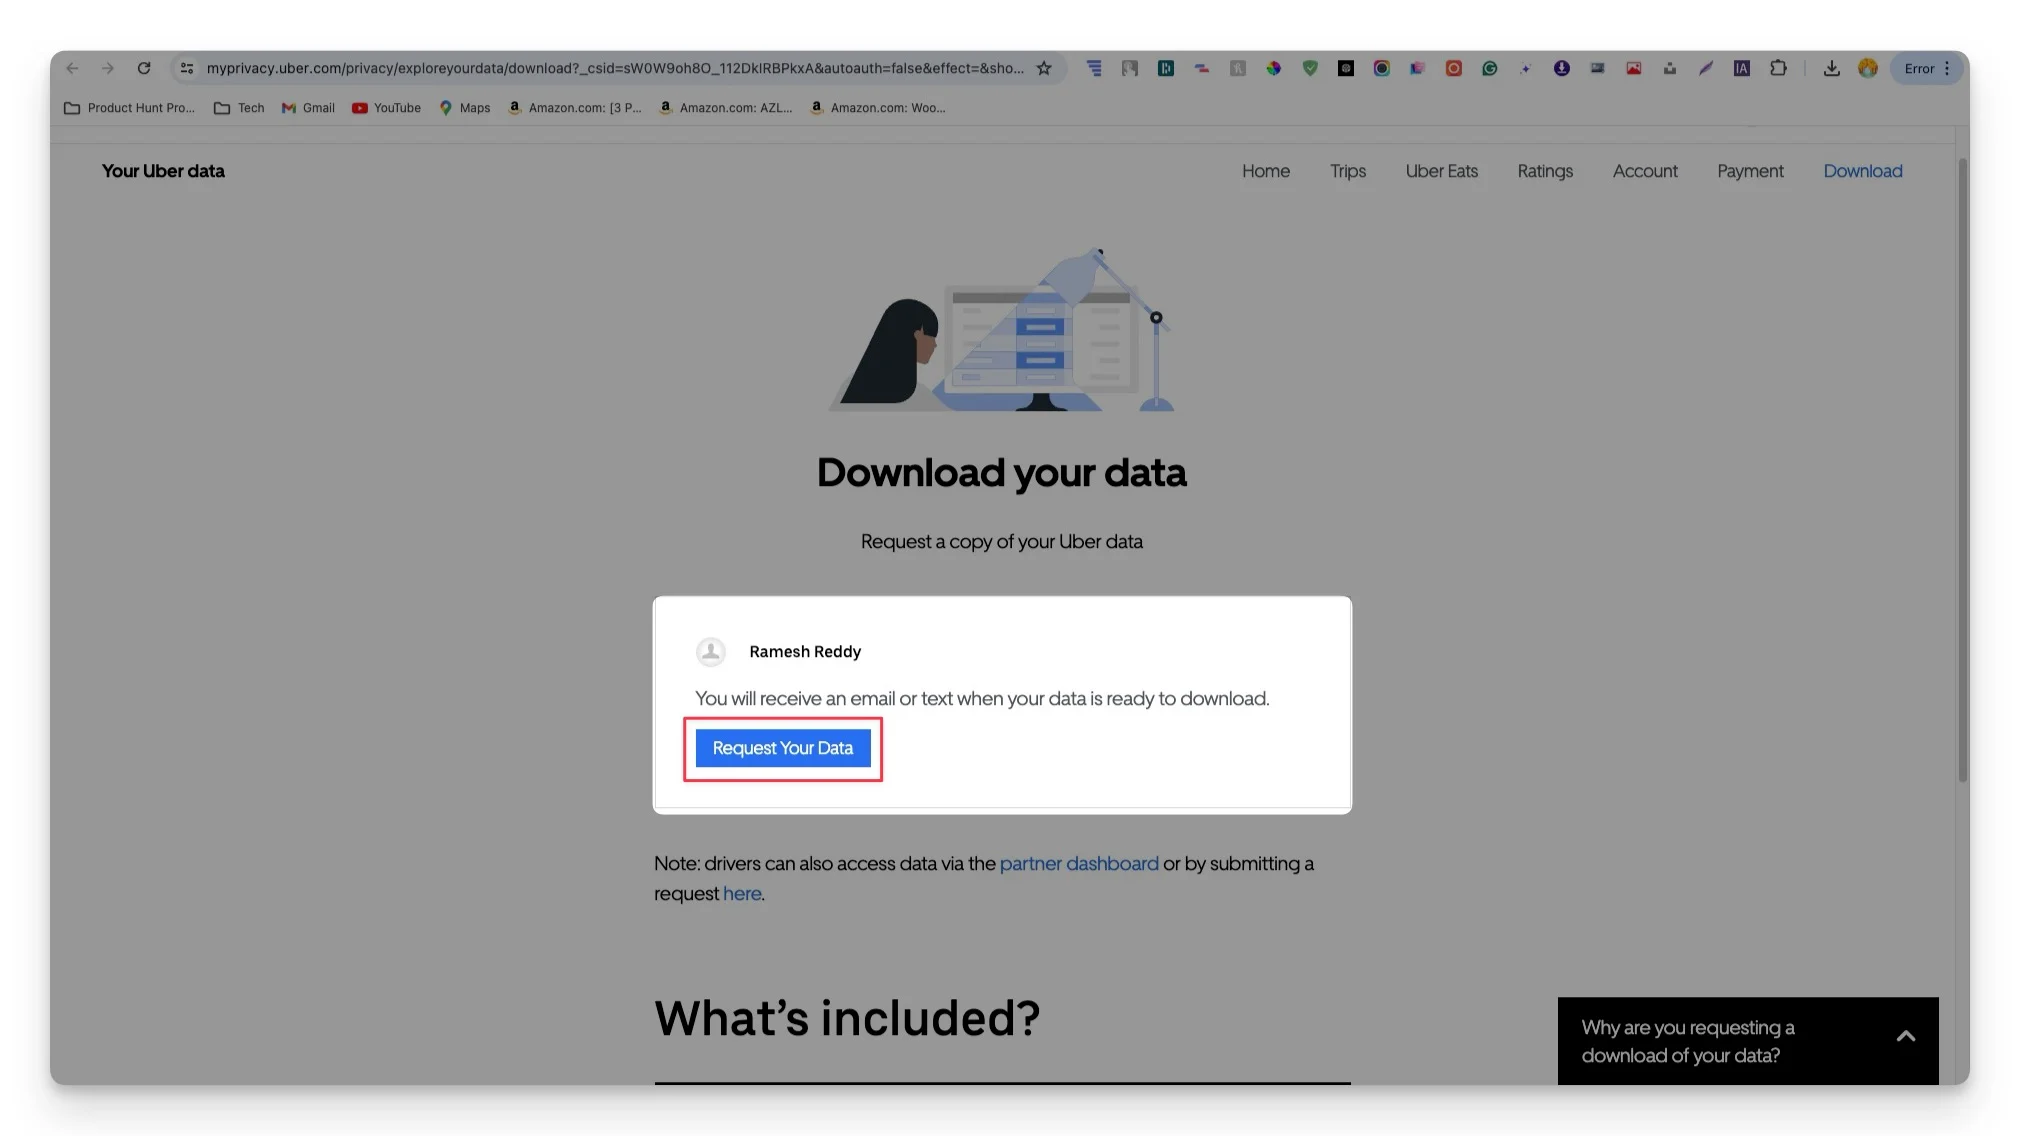This screenshot has width=2020, height=1136.
Task: Open the 'Amazon.com: Woo...' bookmark
Action: pos(878,108)
